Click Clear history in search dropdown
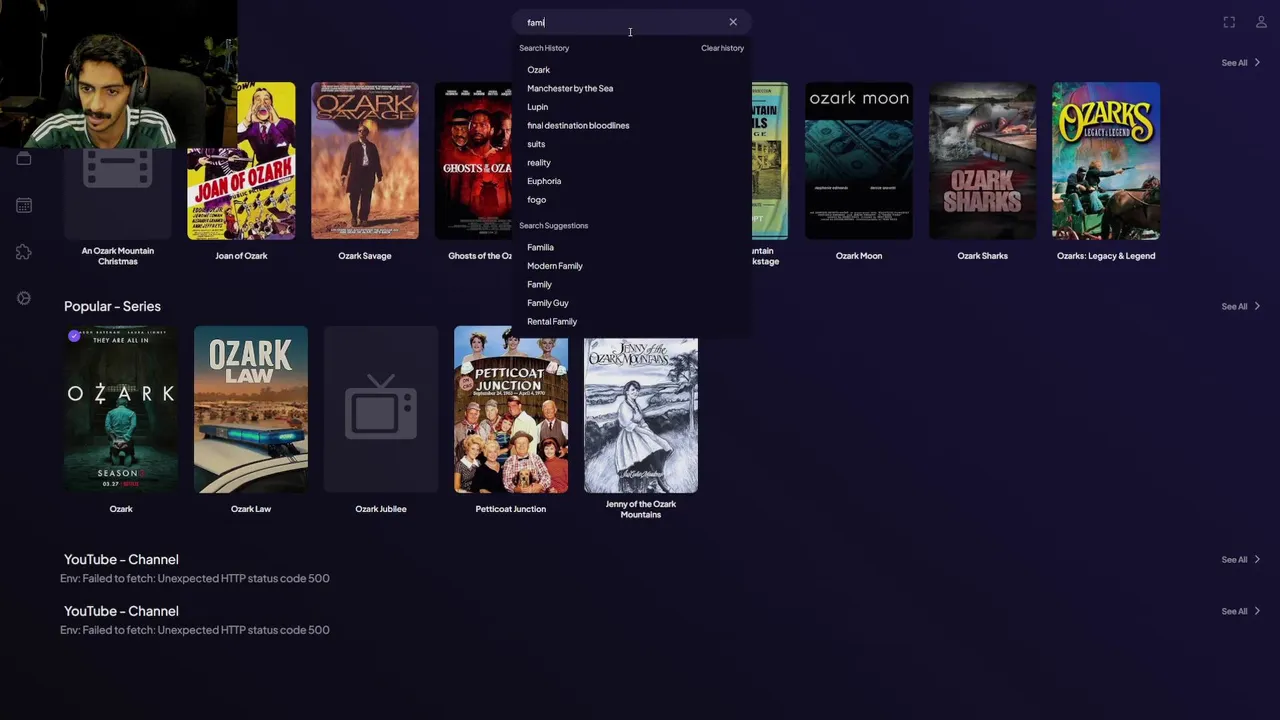This screenshot has height=720, width=1280. pyautogui.click(x=722, y=48)
